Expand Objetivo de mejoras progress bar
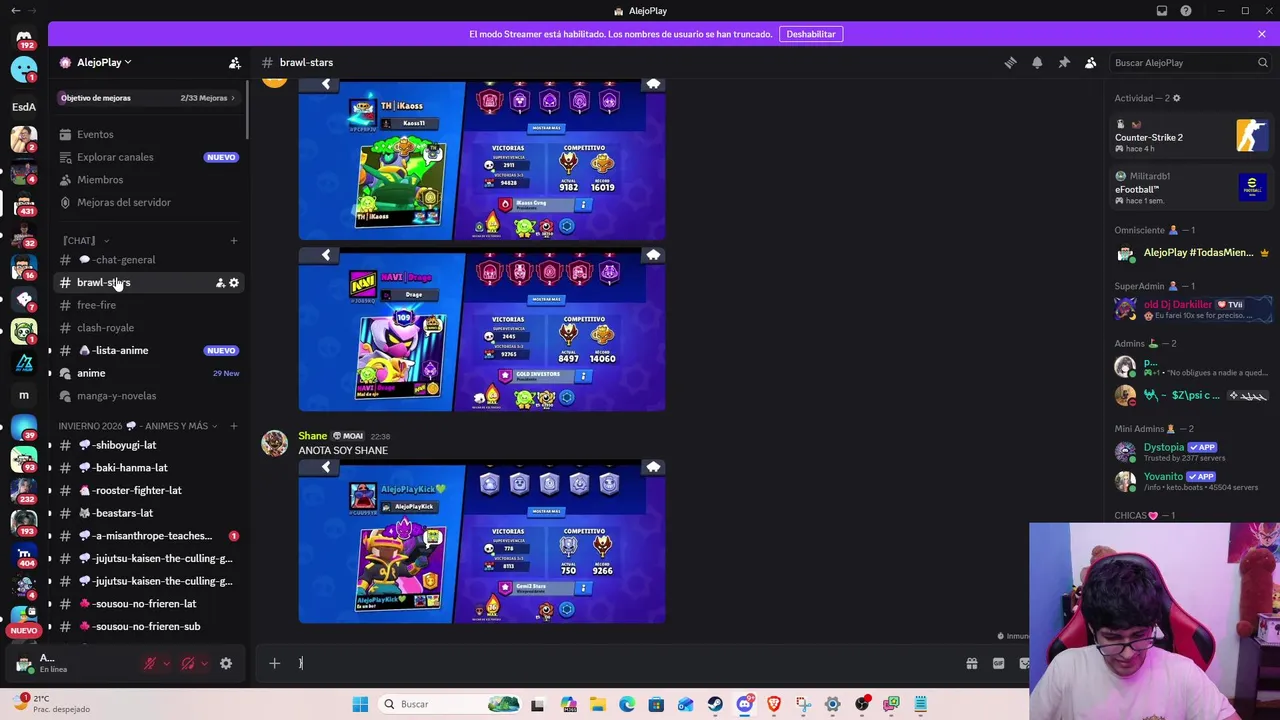Screen dimensions: 1280x720 pyautogui.click(x=148, y=98)
